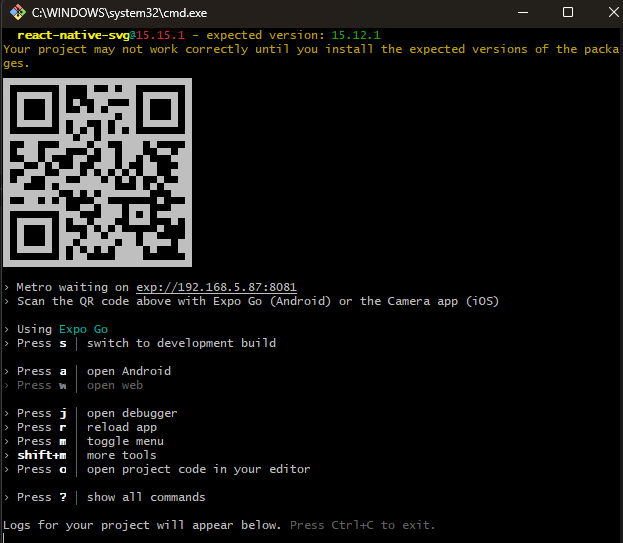Select the 'switch to development build' line

(181, 343)
